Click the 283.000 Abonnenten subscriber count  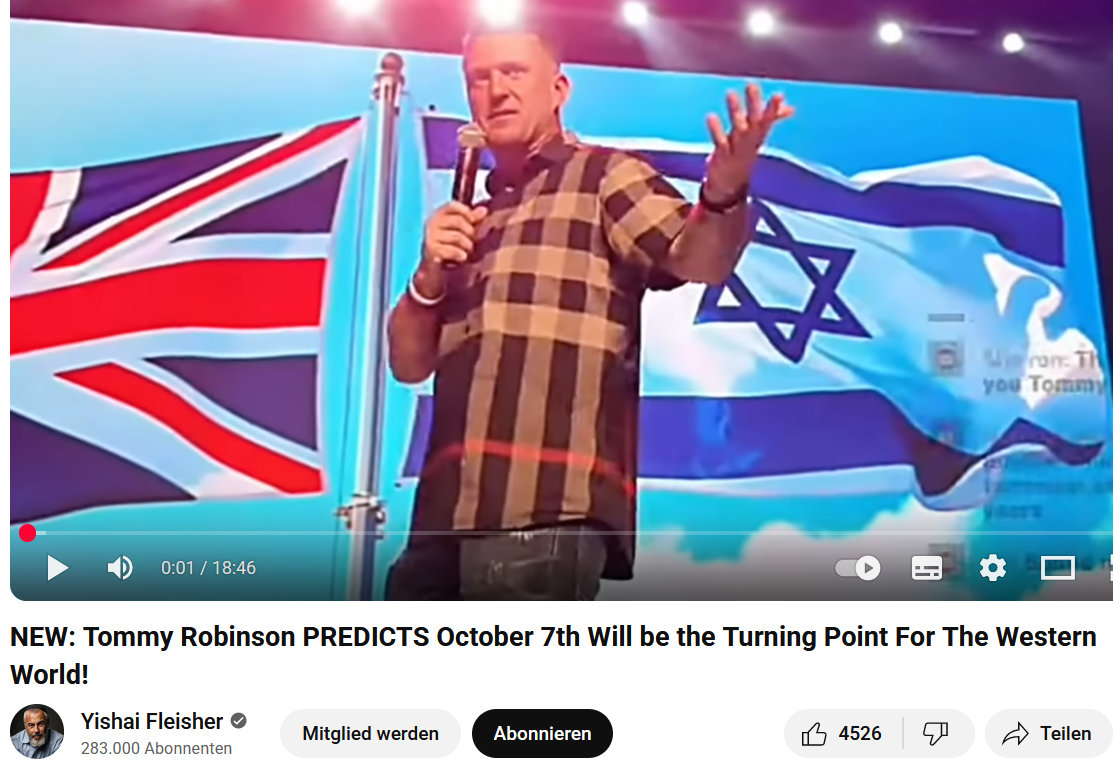point(156,749)
